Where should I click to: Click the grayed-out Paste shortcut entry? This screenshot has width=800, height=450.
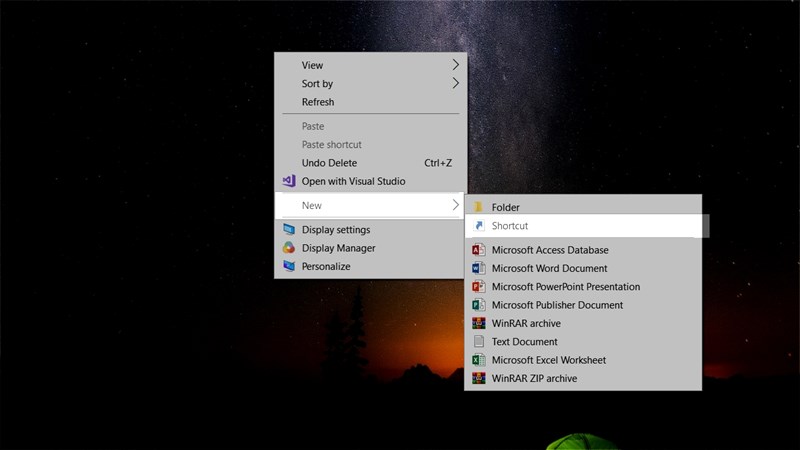[332, 145]
